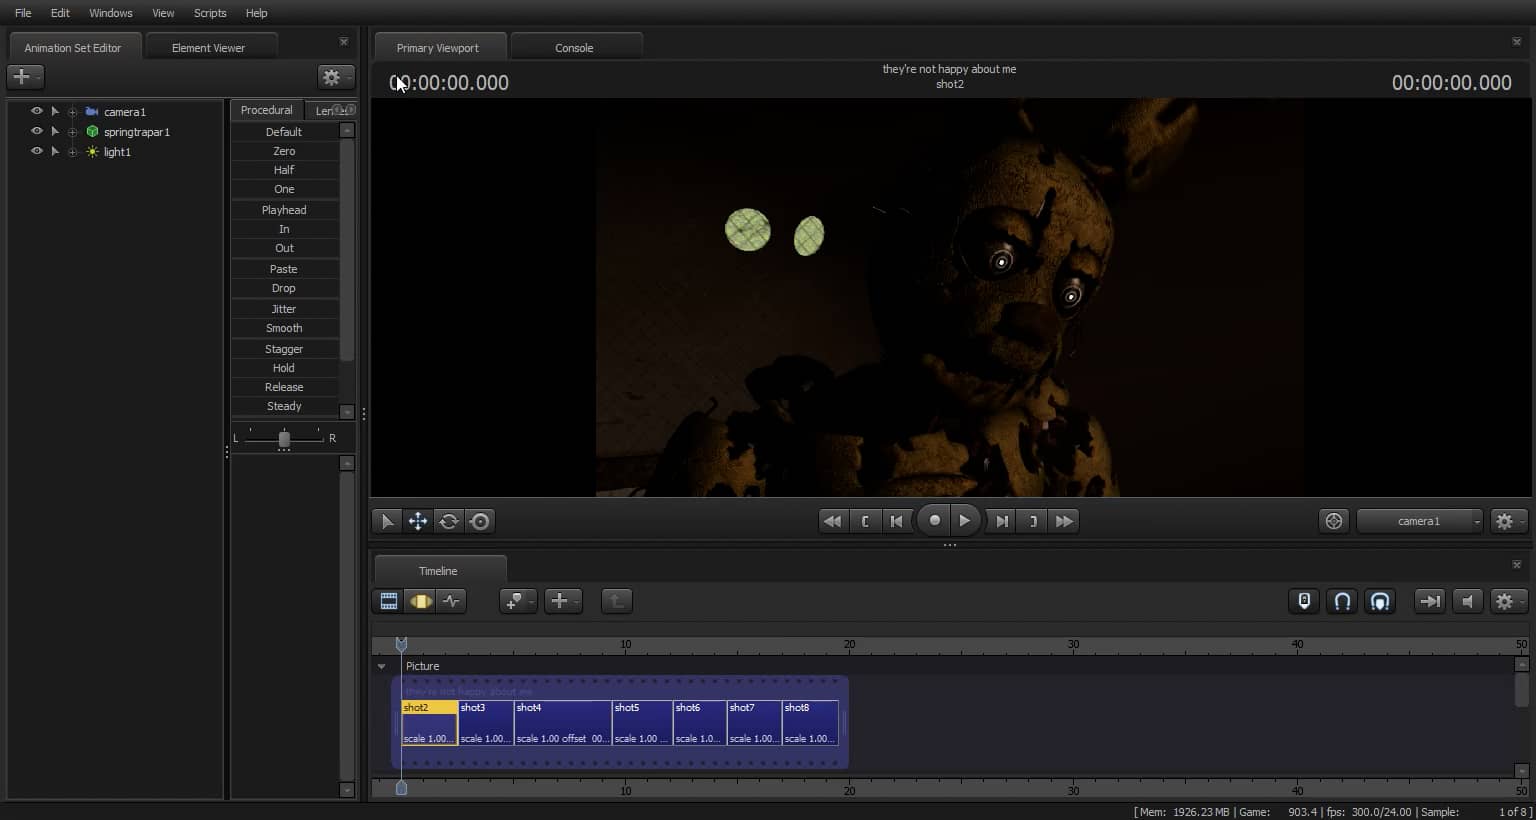The height and width of the screenshot is (820, 1536).
Task: Activate the move manipulator tool
Action: [418, 521]
